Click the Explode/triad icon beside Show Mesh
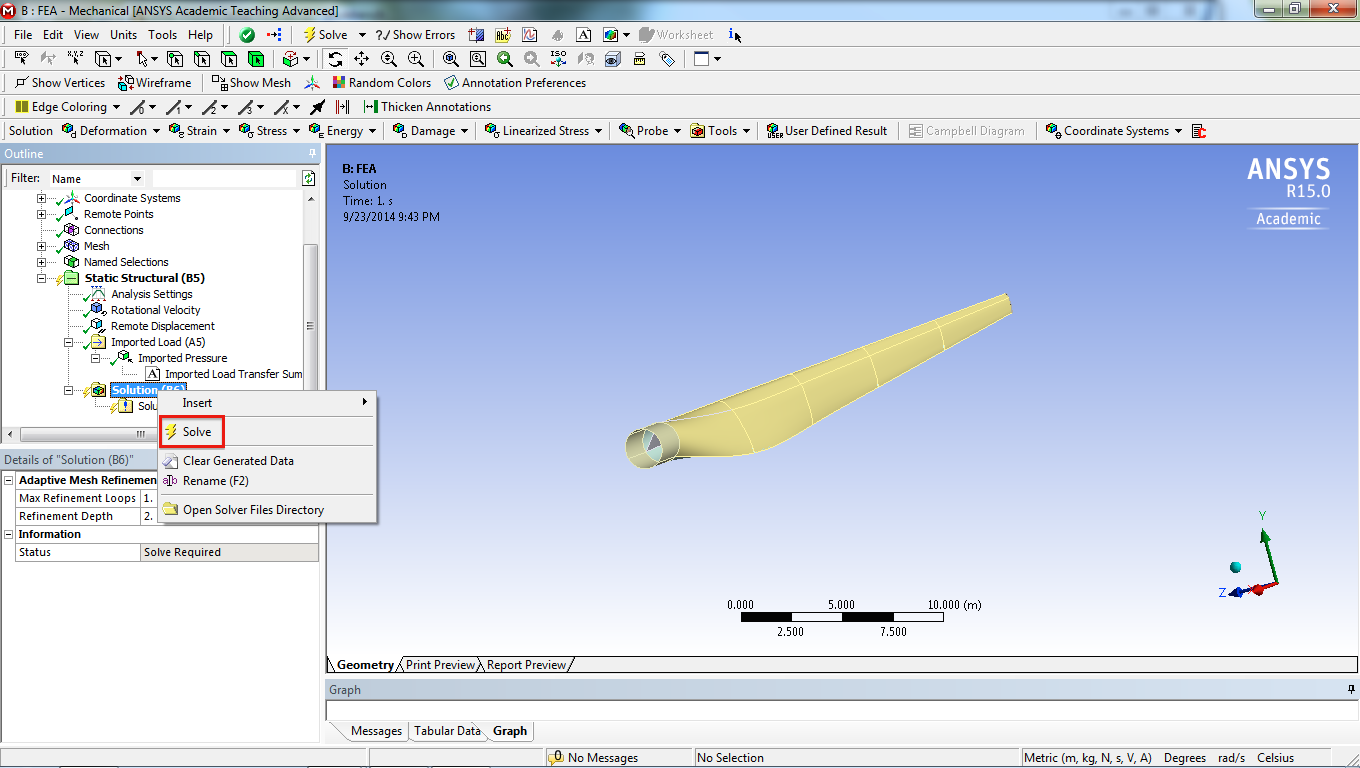Image resolution: width=1360 pixels, height=768 pixels. (x=312, y=83)
